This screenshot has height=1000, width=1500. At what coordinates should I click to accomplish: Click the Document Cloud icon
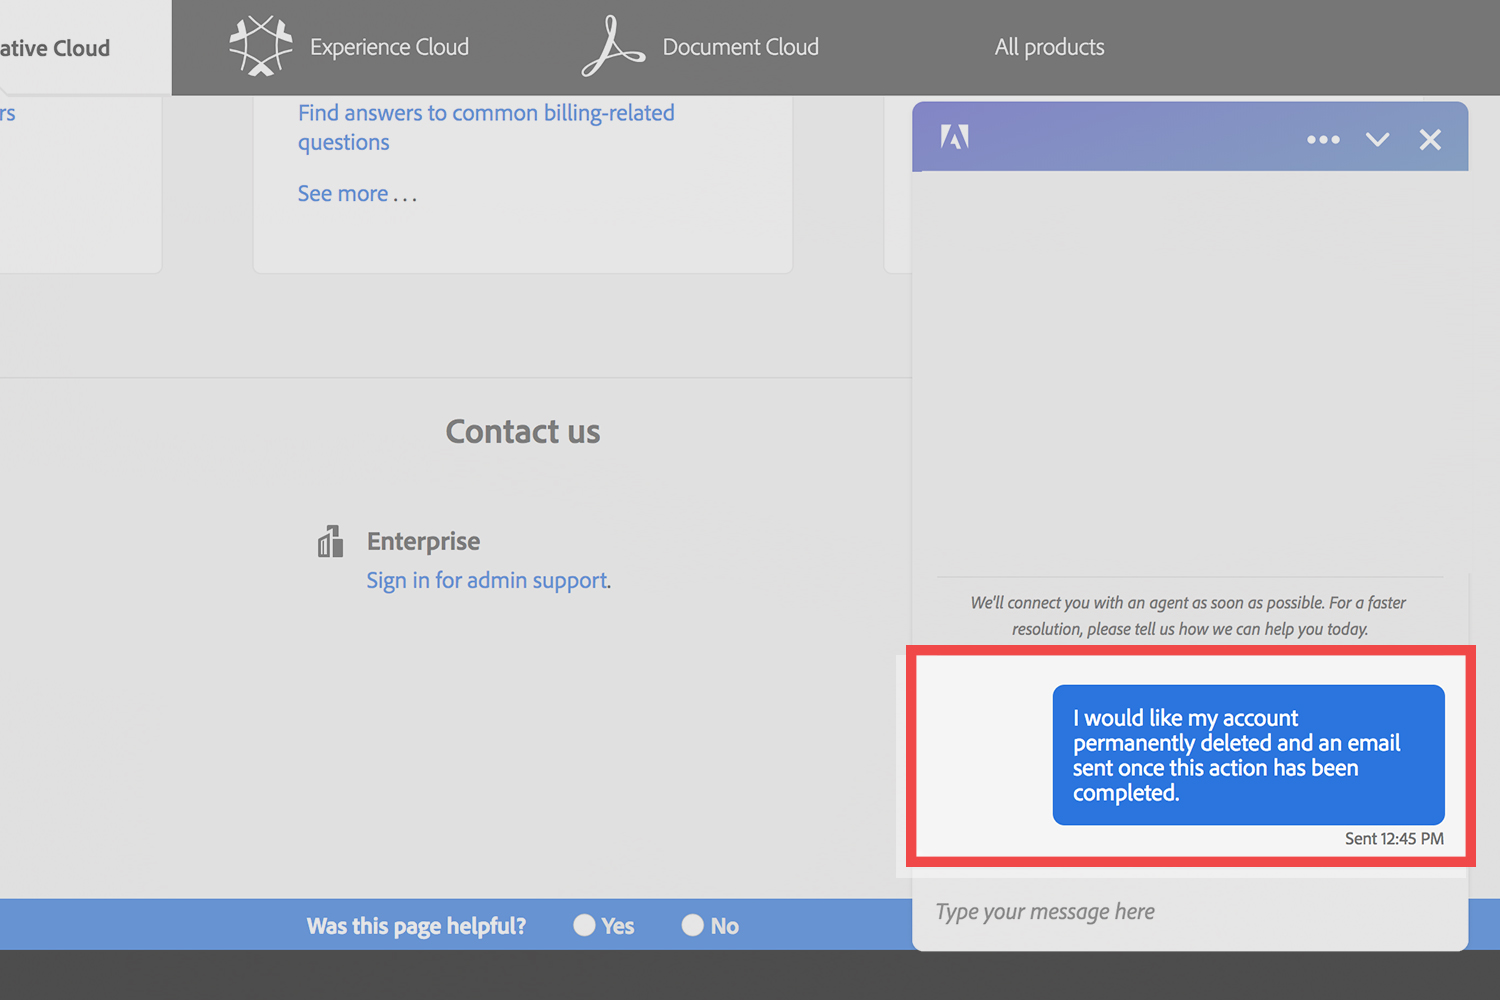(613, 45)
